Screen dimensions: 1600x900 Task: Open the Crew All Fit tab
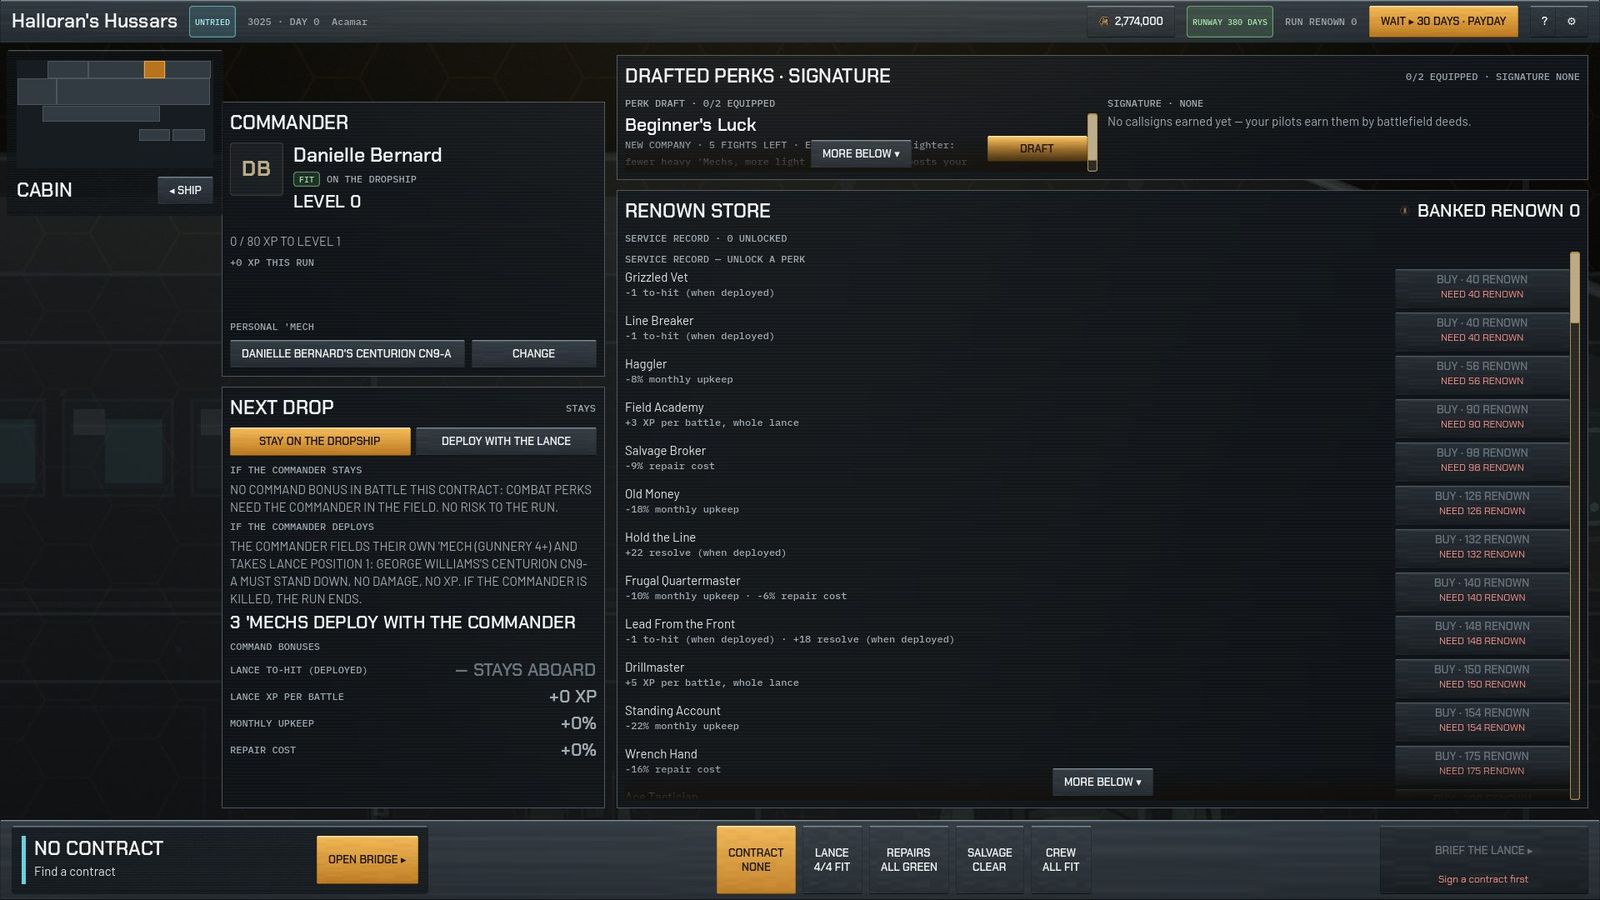coord(1060,859)
